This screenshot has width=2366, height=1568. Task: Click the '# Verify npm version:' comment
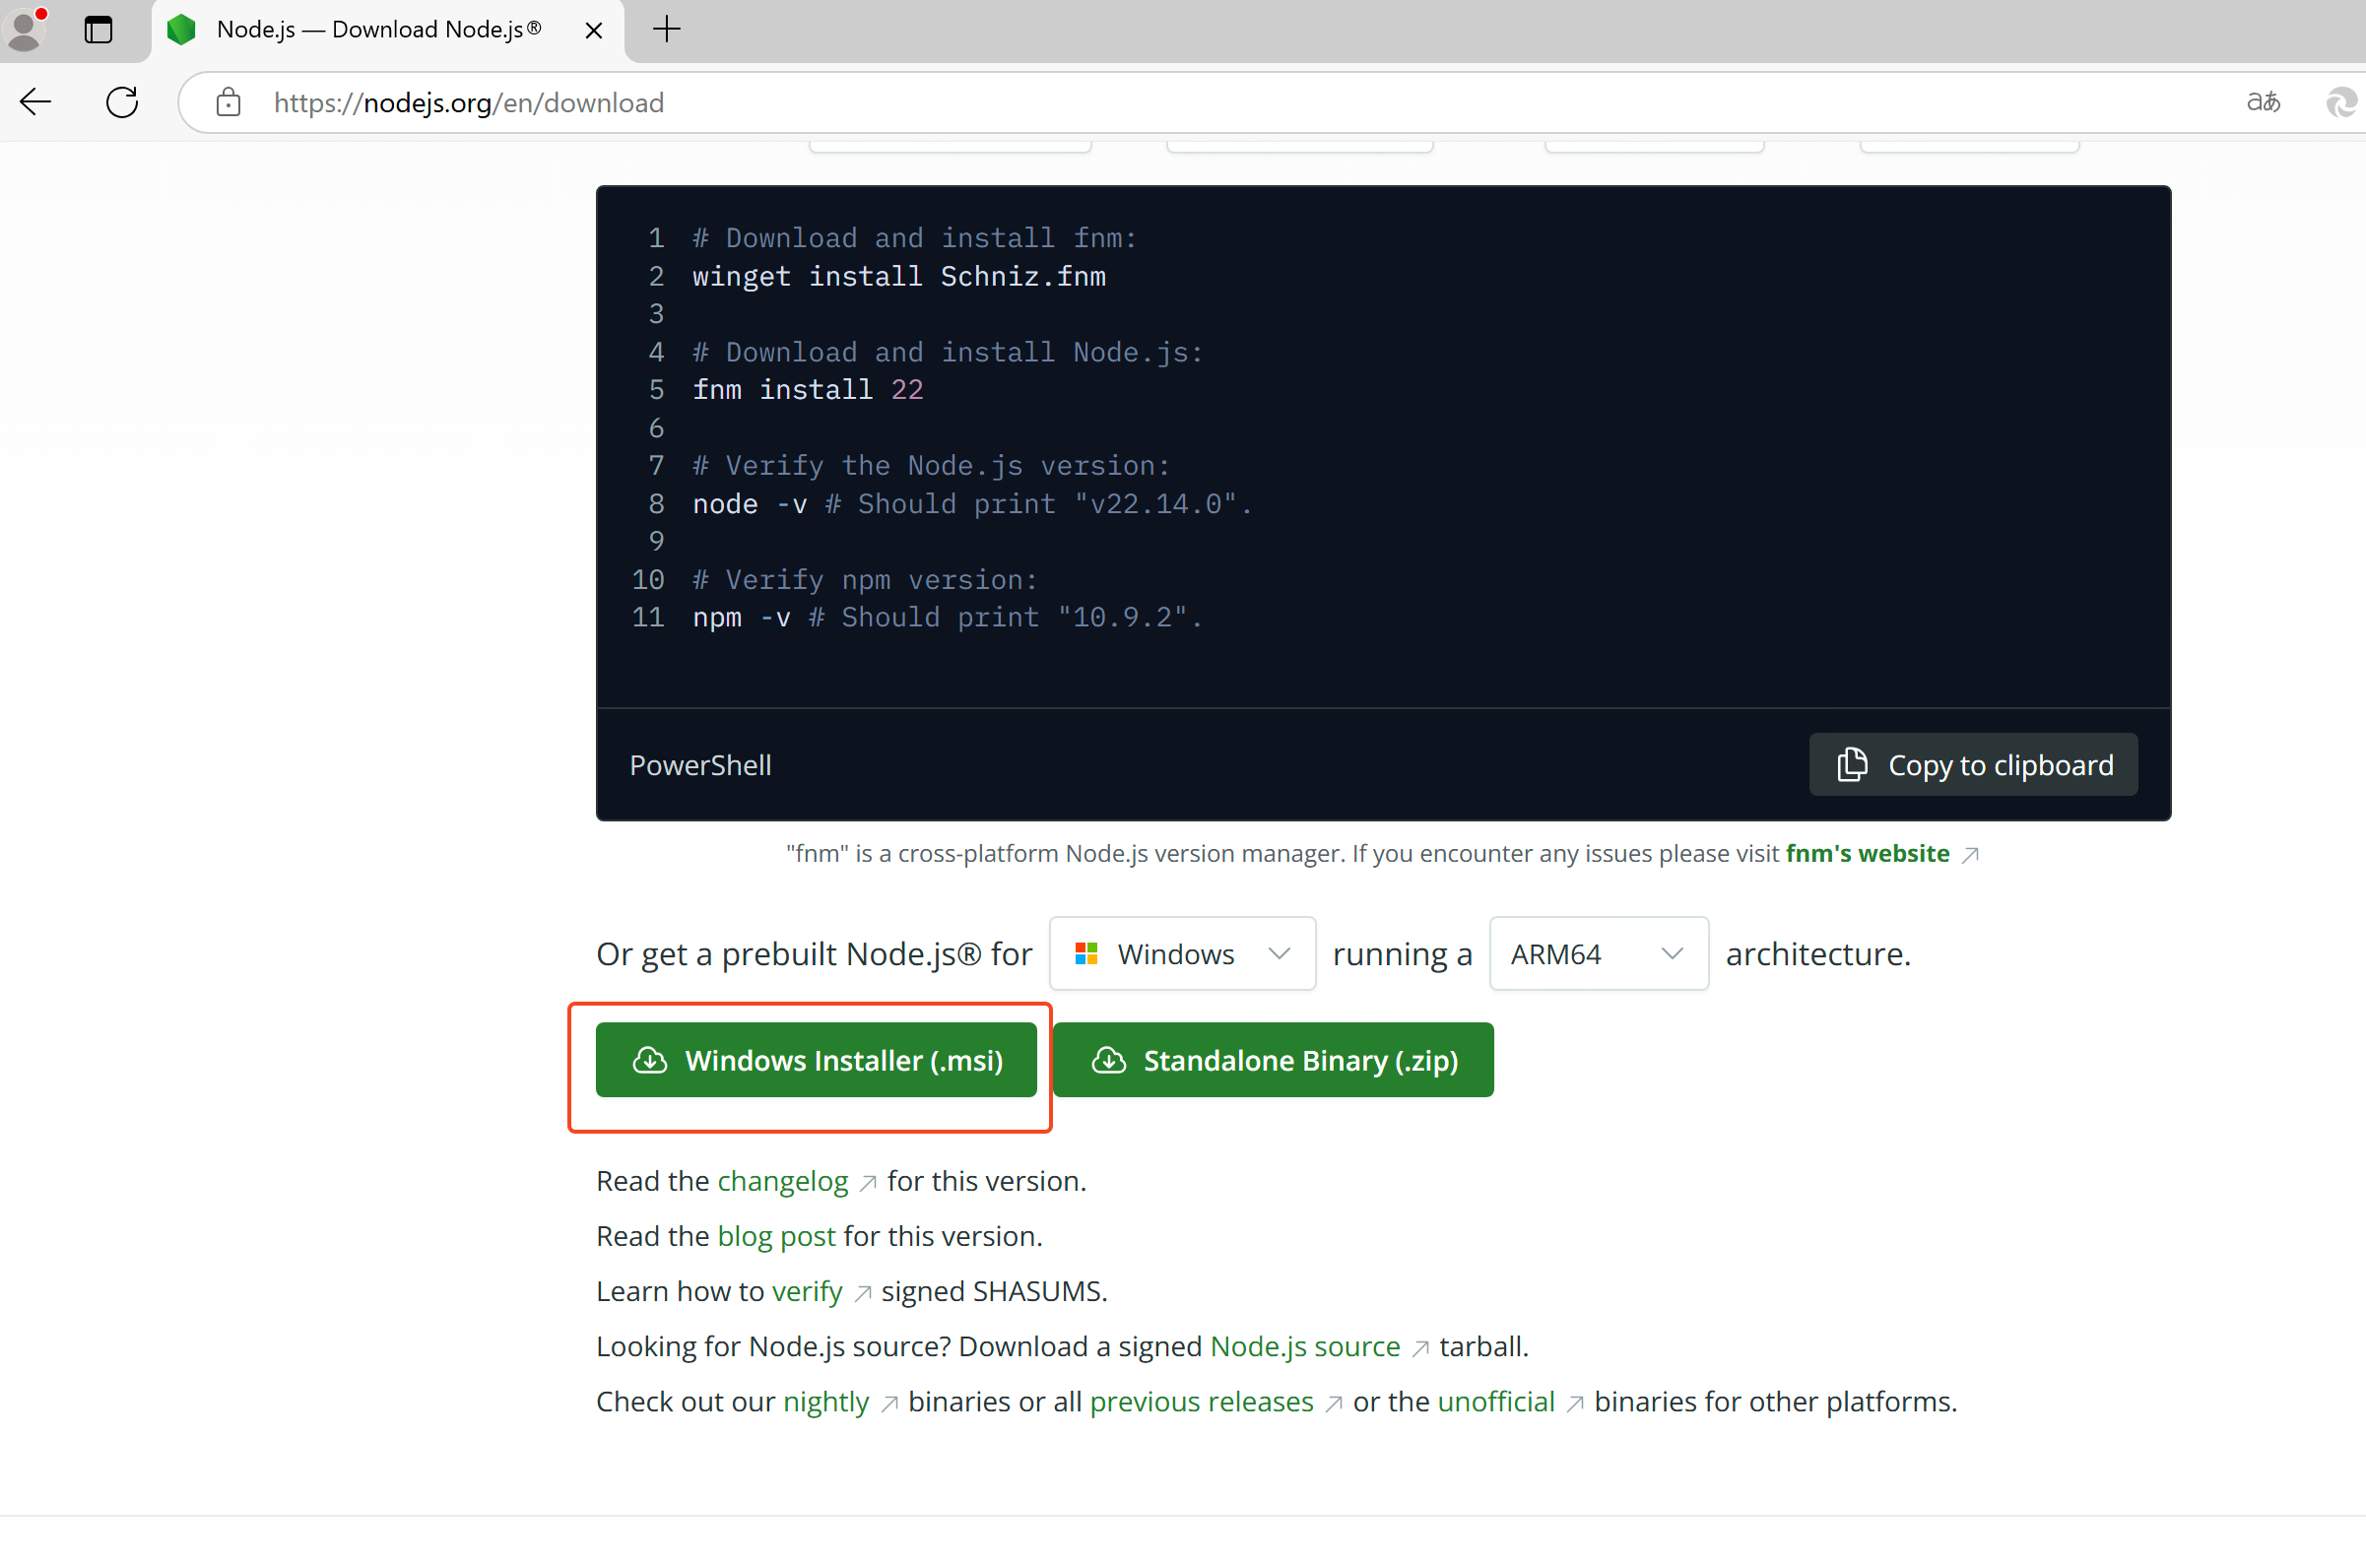tap(865, 580)
